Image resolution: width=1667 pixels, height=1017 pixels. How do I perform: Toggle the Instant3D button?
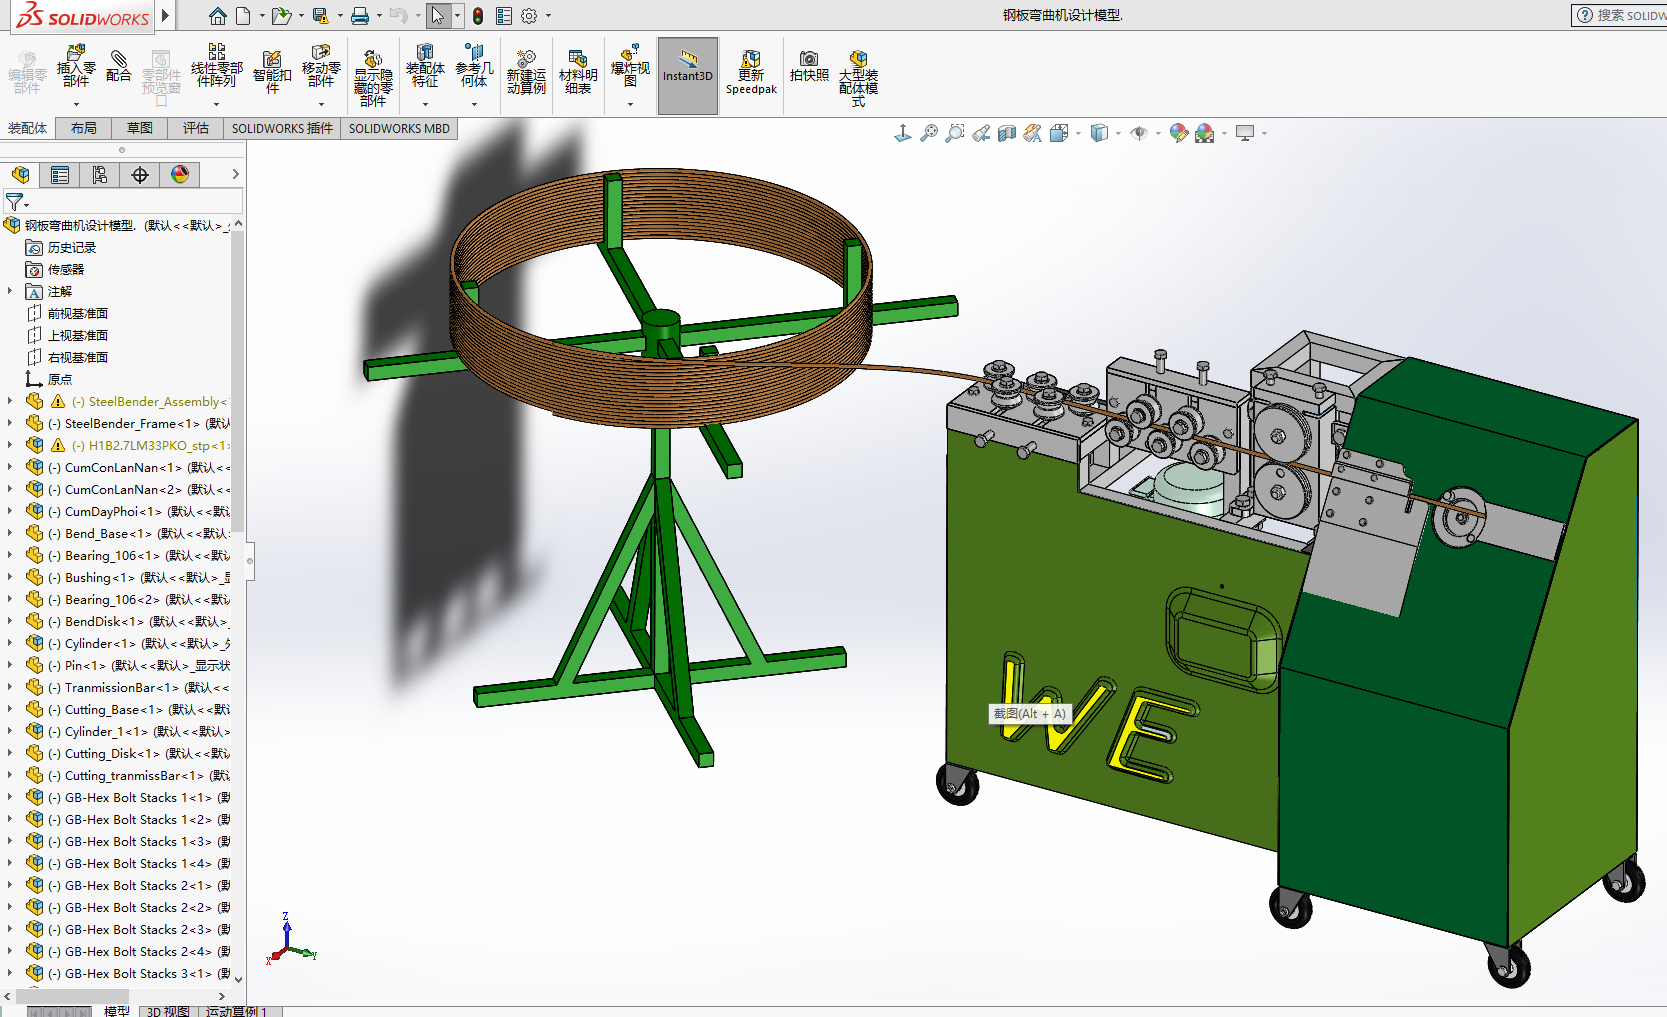pyautogui.click(x=687, y=75)
